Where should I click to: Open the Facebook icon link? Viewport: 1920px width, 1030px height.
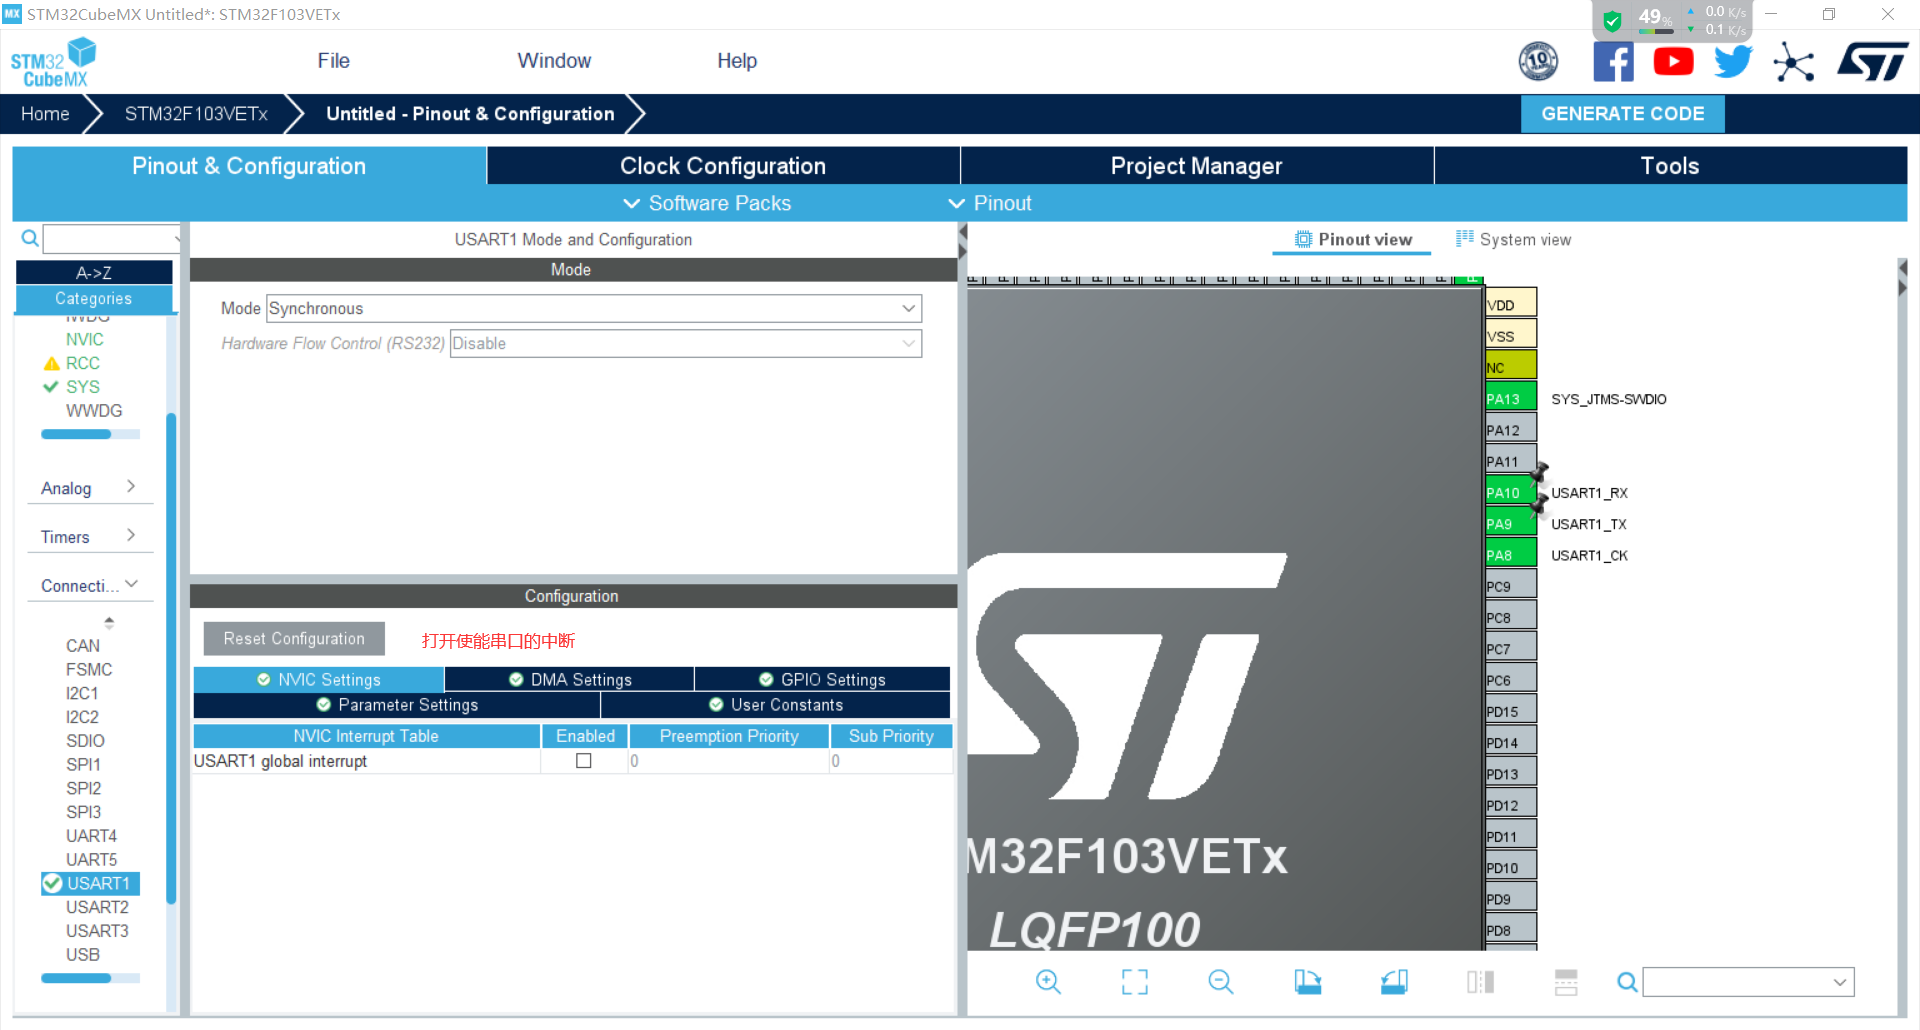click(1613, 62)
